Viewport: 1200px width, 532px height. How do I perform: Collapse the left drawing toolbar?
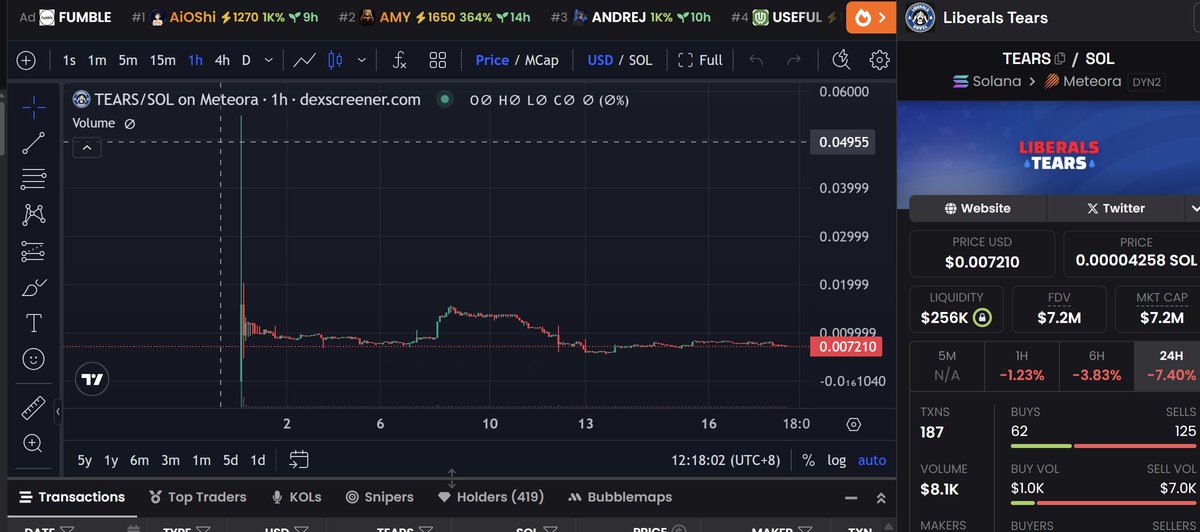(x=58, y=411)
